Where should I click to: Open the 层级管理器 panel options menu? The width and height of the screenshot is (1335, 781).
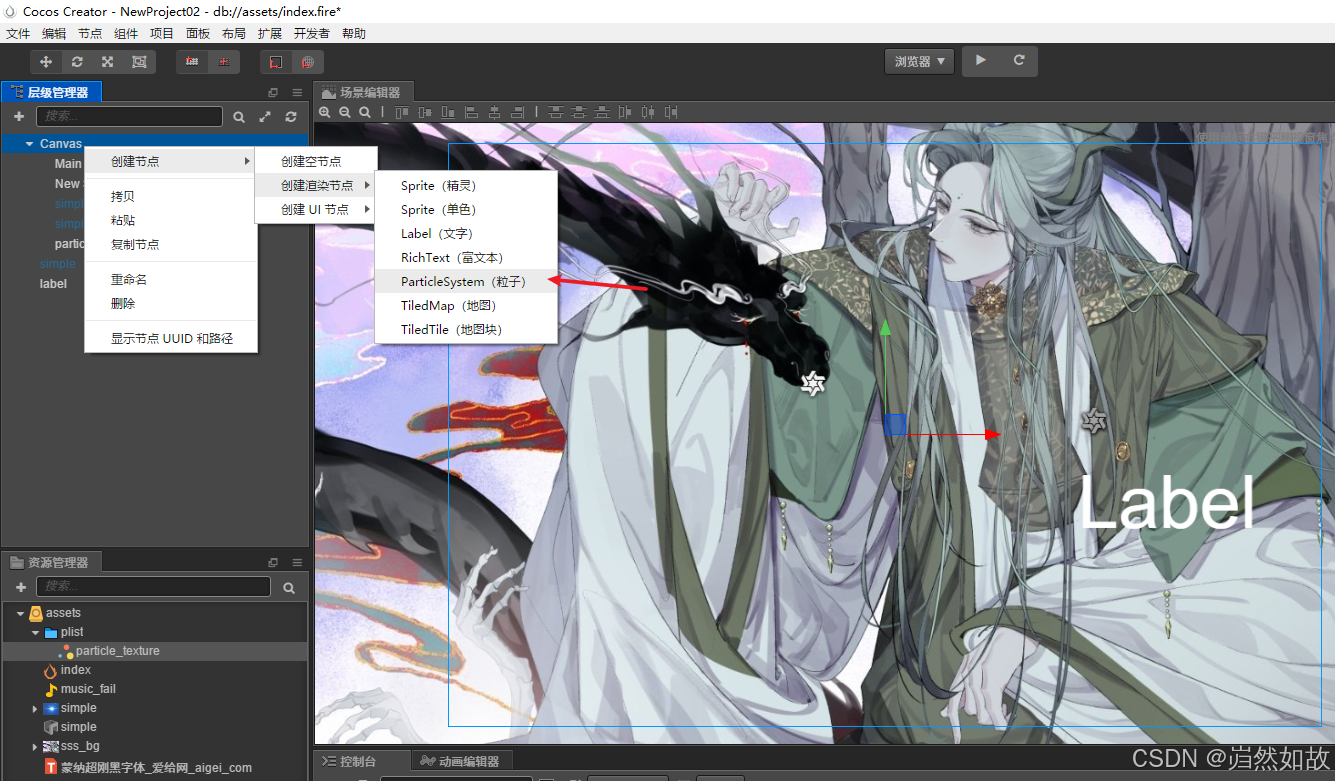[297, 93]
